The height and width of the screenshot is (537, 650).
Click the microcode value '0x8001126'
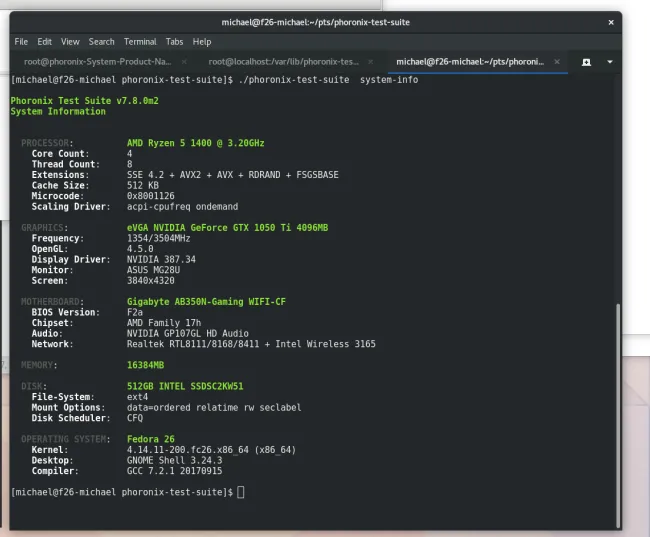[x=151, y=196]
